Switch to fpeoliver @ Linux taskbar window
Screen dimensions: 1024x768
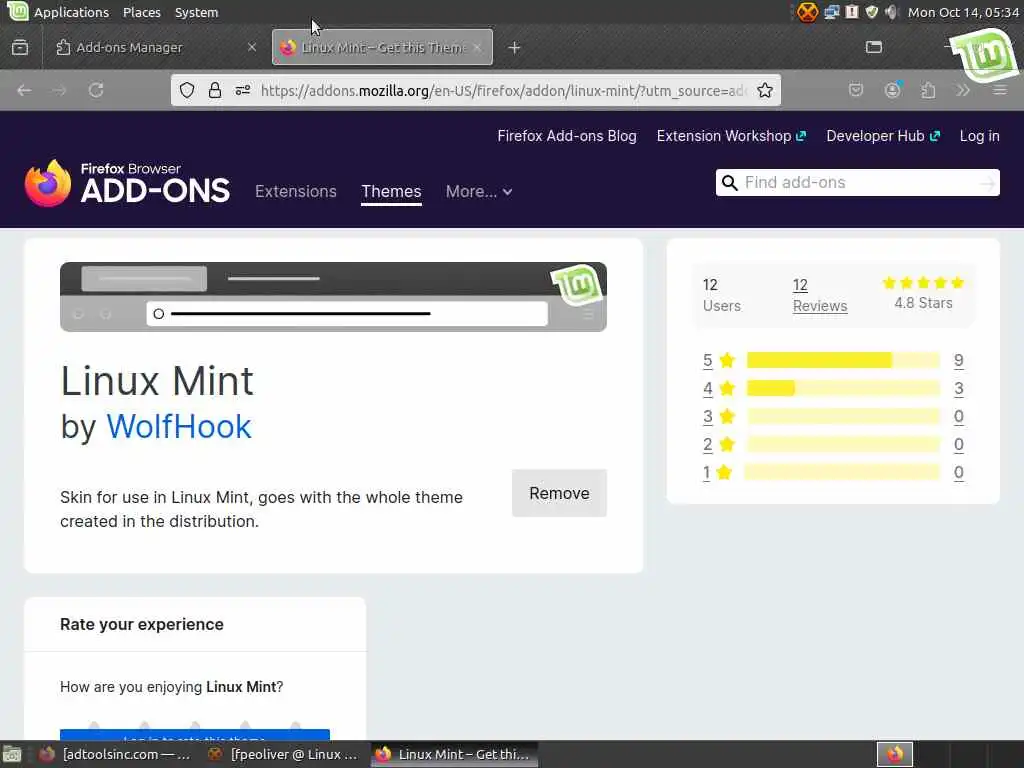[x=282, y=754]
